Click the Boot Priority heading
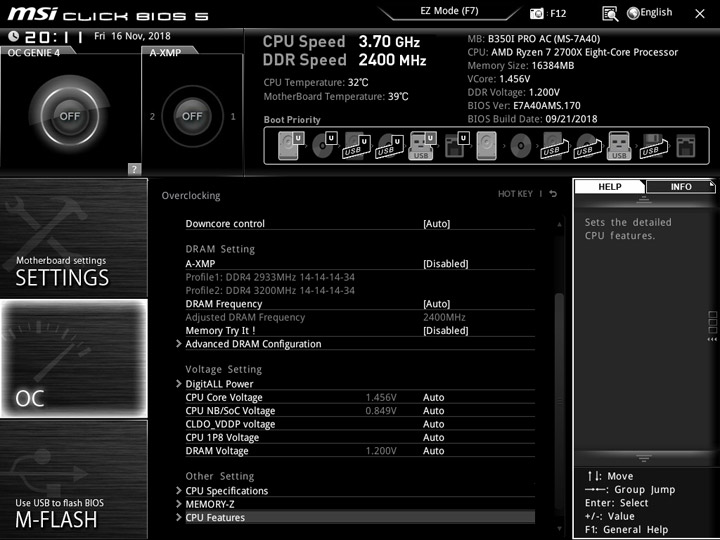The height and width of the screenshot is (540, 720). (292, 119)
